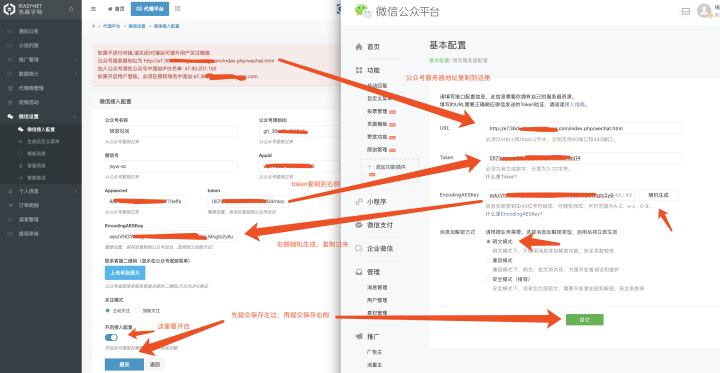Click the 微信支付 icon in sidebar
The height and width of the screenshot is (373, 720).
[360, 225]
